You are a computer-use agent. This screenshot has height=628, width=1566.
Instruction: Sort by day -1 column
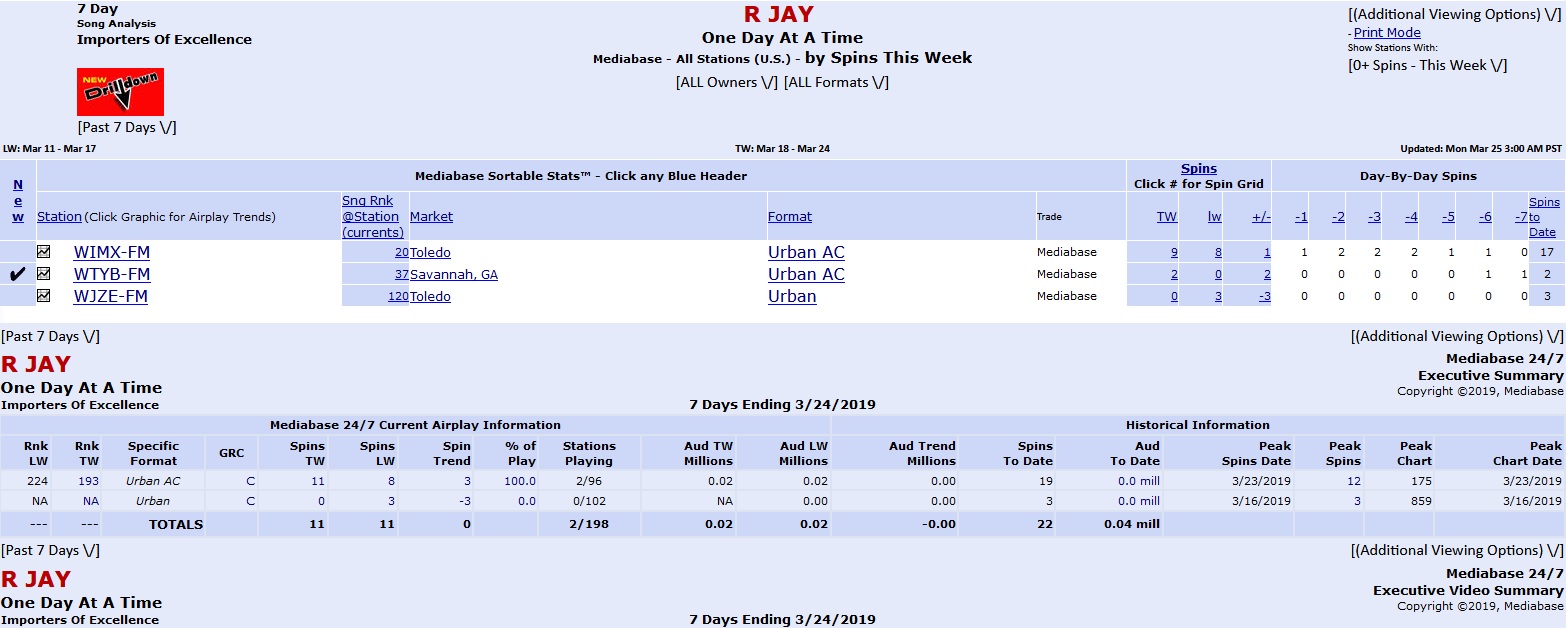(1301, 217)
